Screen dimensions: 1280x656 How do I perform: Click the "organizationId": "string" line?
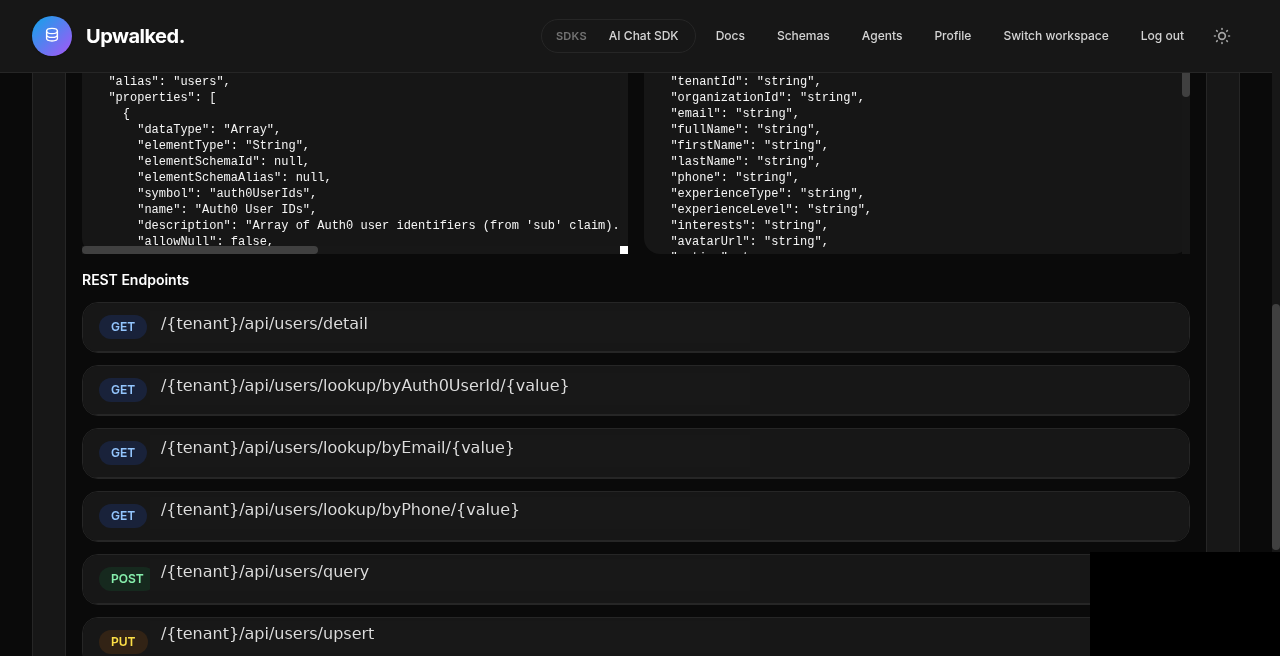click(767, 98)
